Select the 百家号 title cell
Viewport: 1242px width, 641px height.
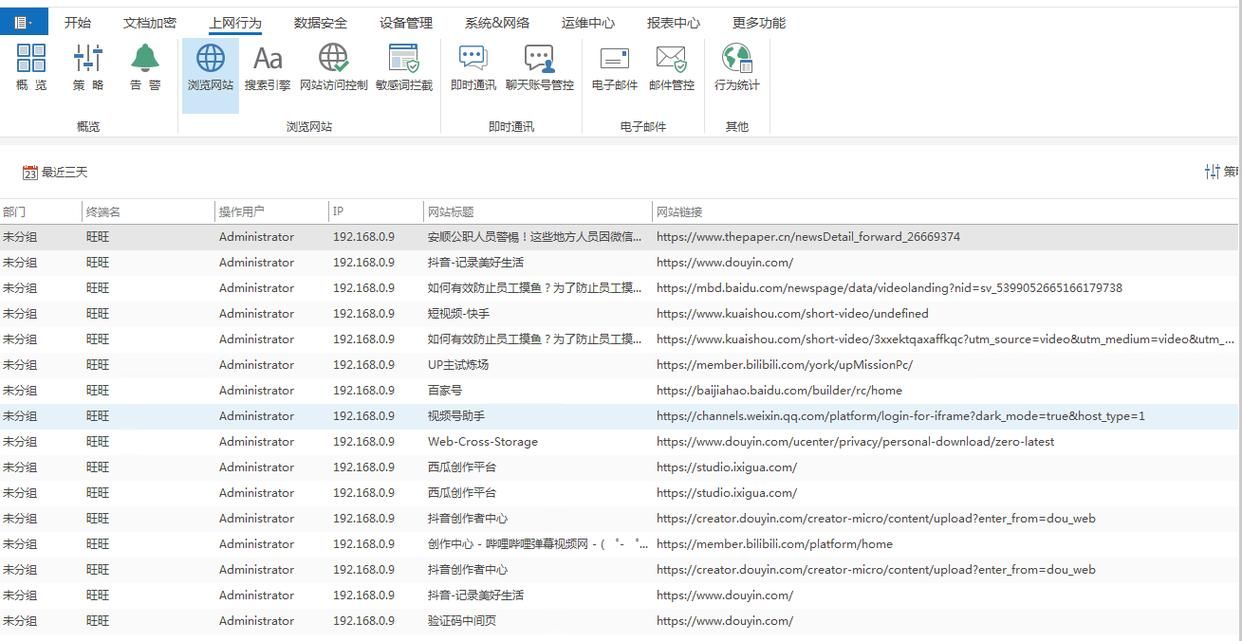point(445,391)
